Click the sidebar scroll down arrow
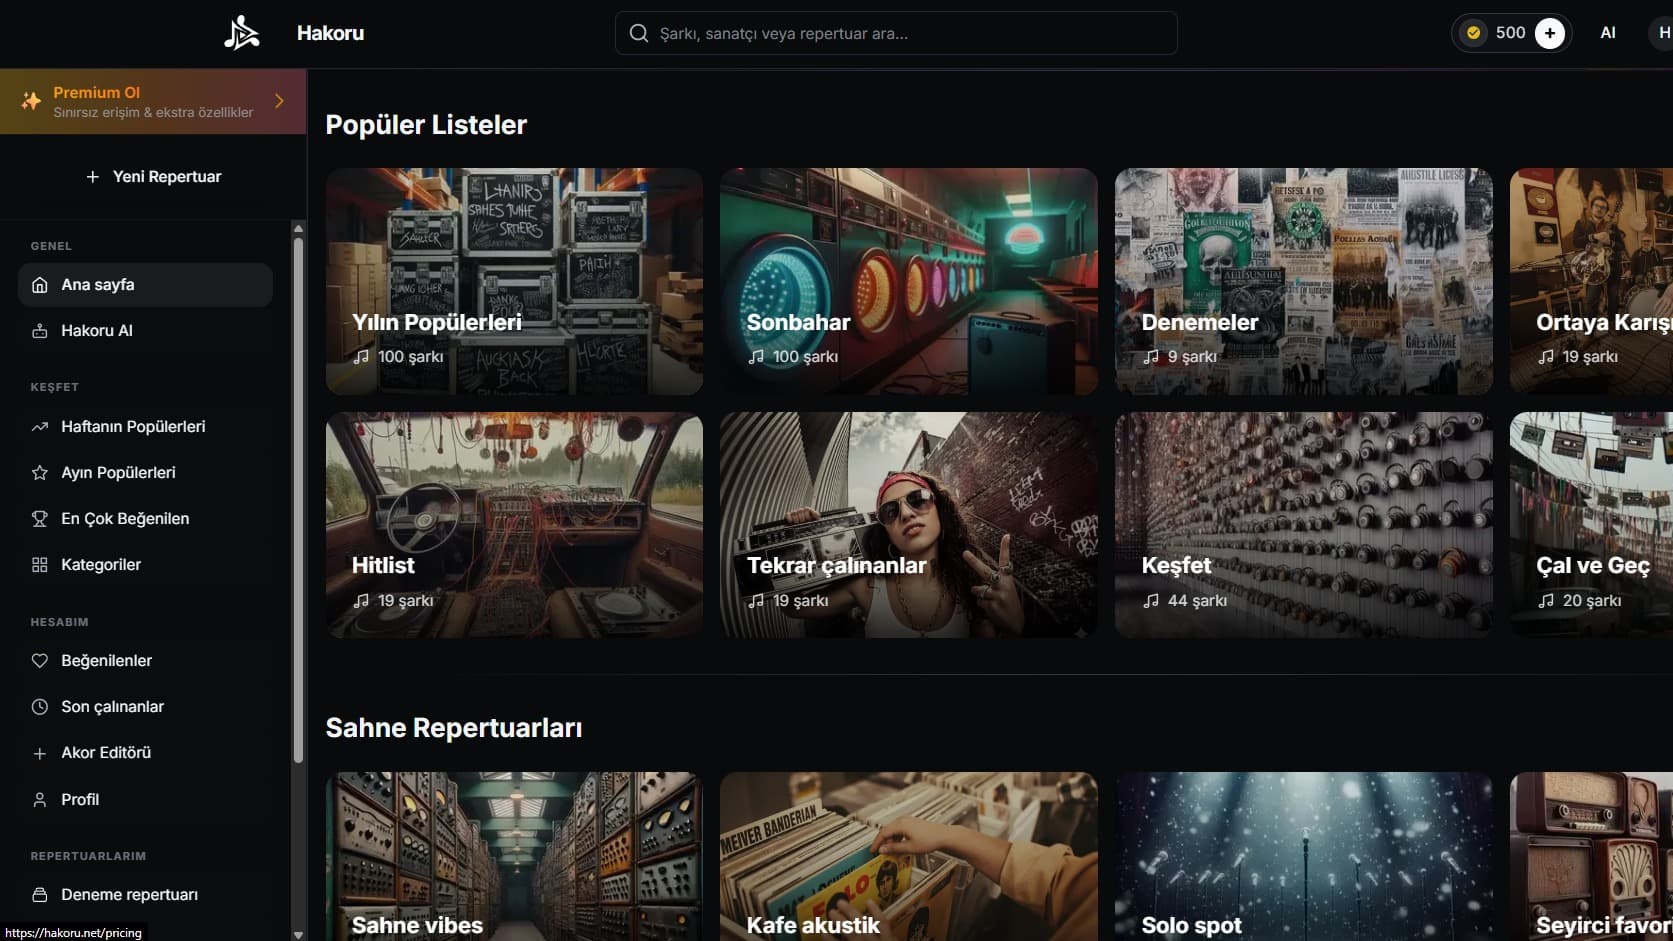1673x941 pixels. (x=298, y=934)
